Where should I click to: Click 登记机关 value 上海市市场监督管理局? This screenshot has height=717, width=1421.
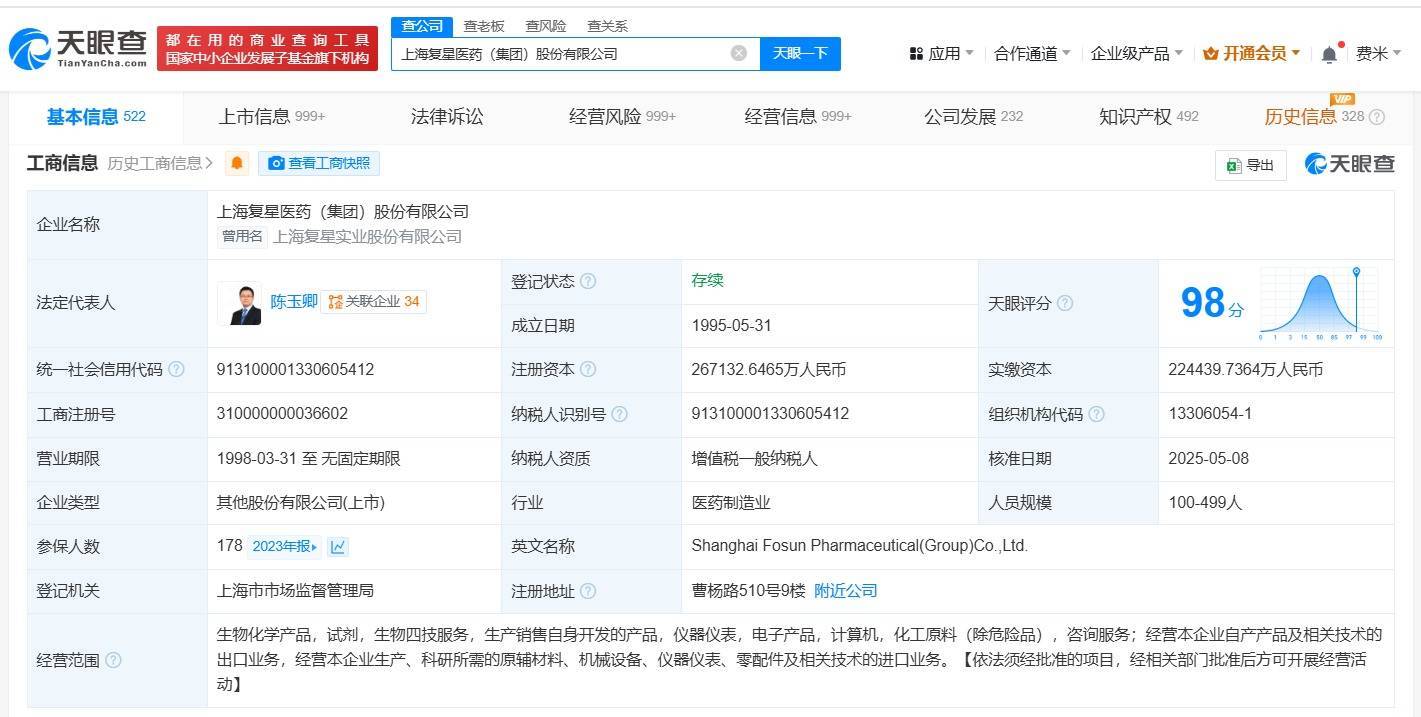(x=295, y=591)
